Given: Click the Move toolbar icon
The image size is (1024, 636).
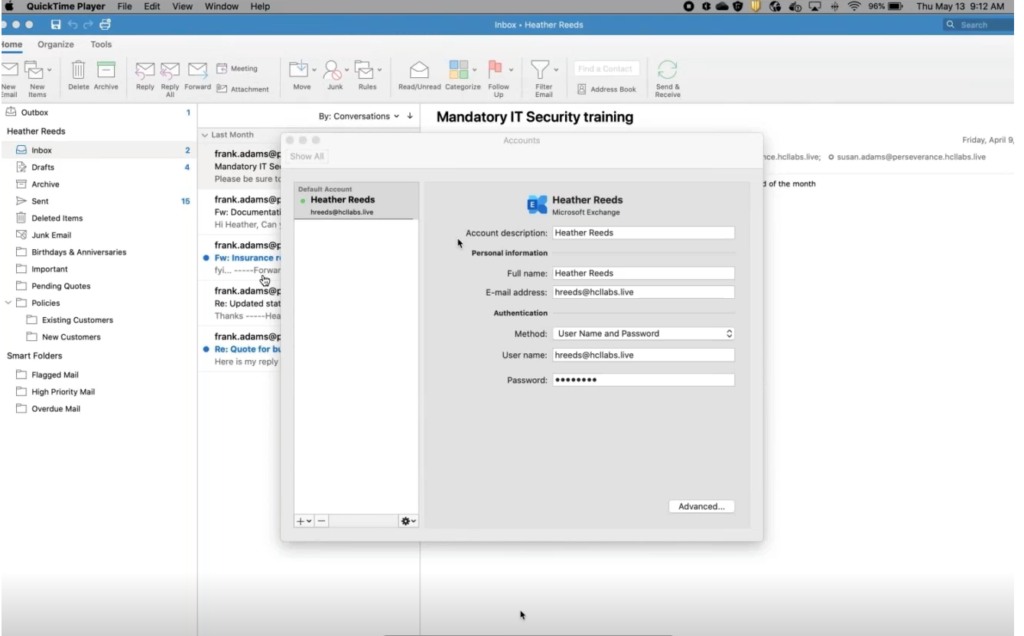Looking at the screenshot, I should click(x=299, y=69).
